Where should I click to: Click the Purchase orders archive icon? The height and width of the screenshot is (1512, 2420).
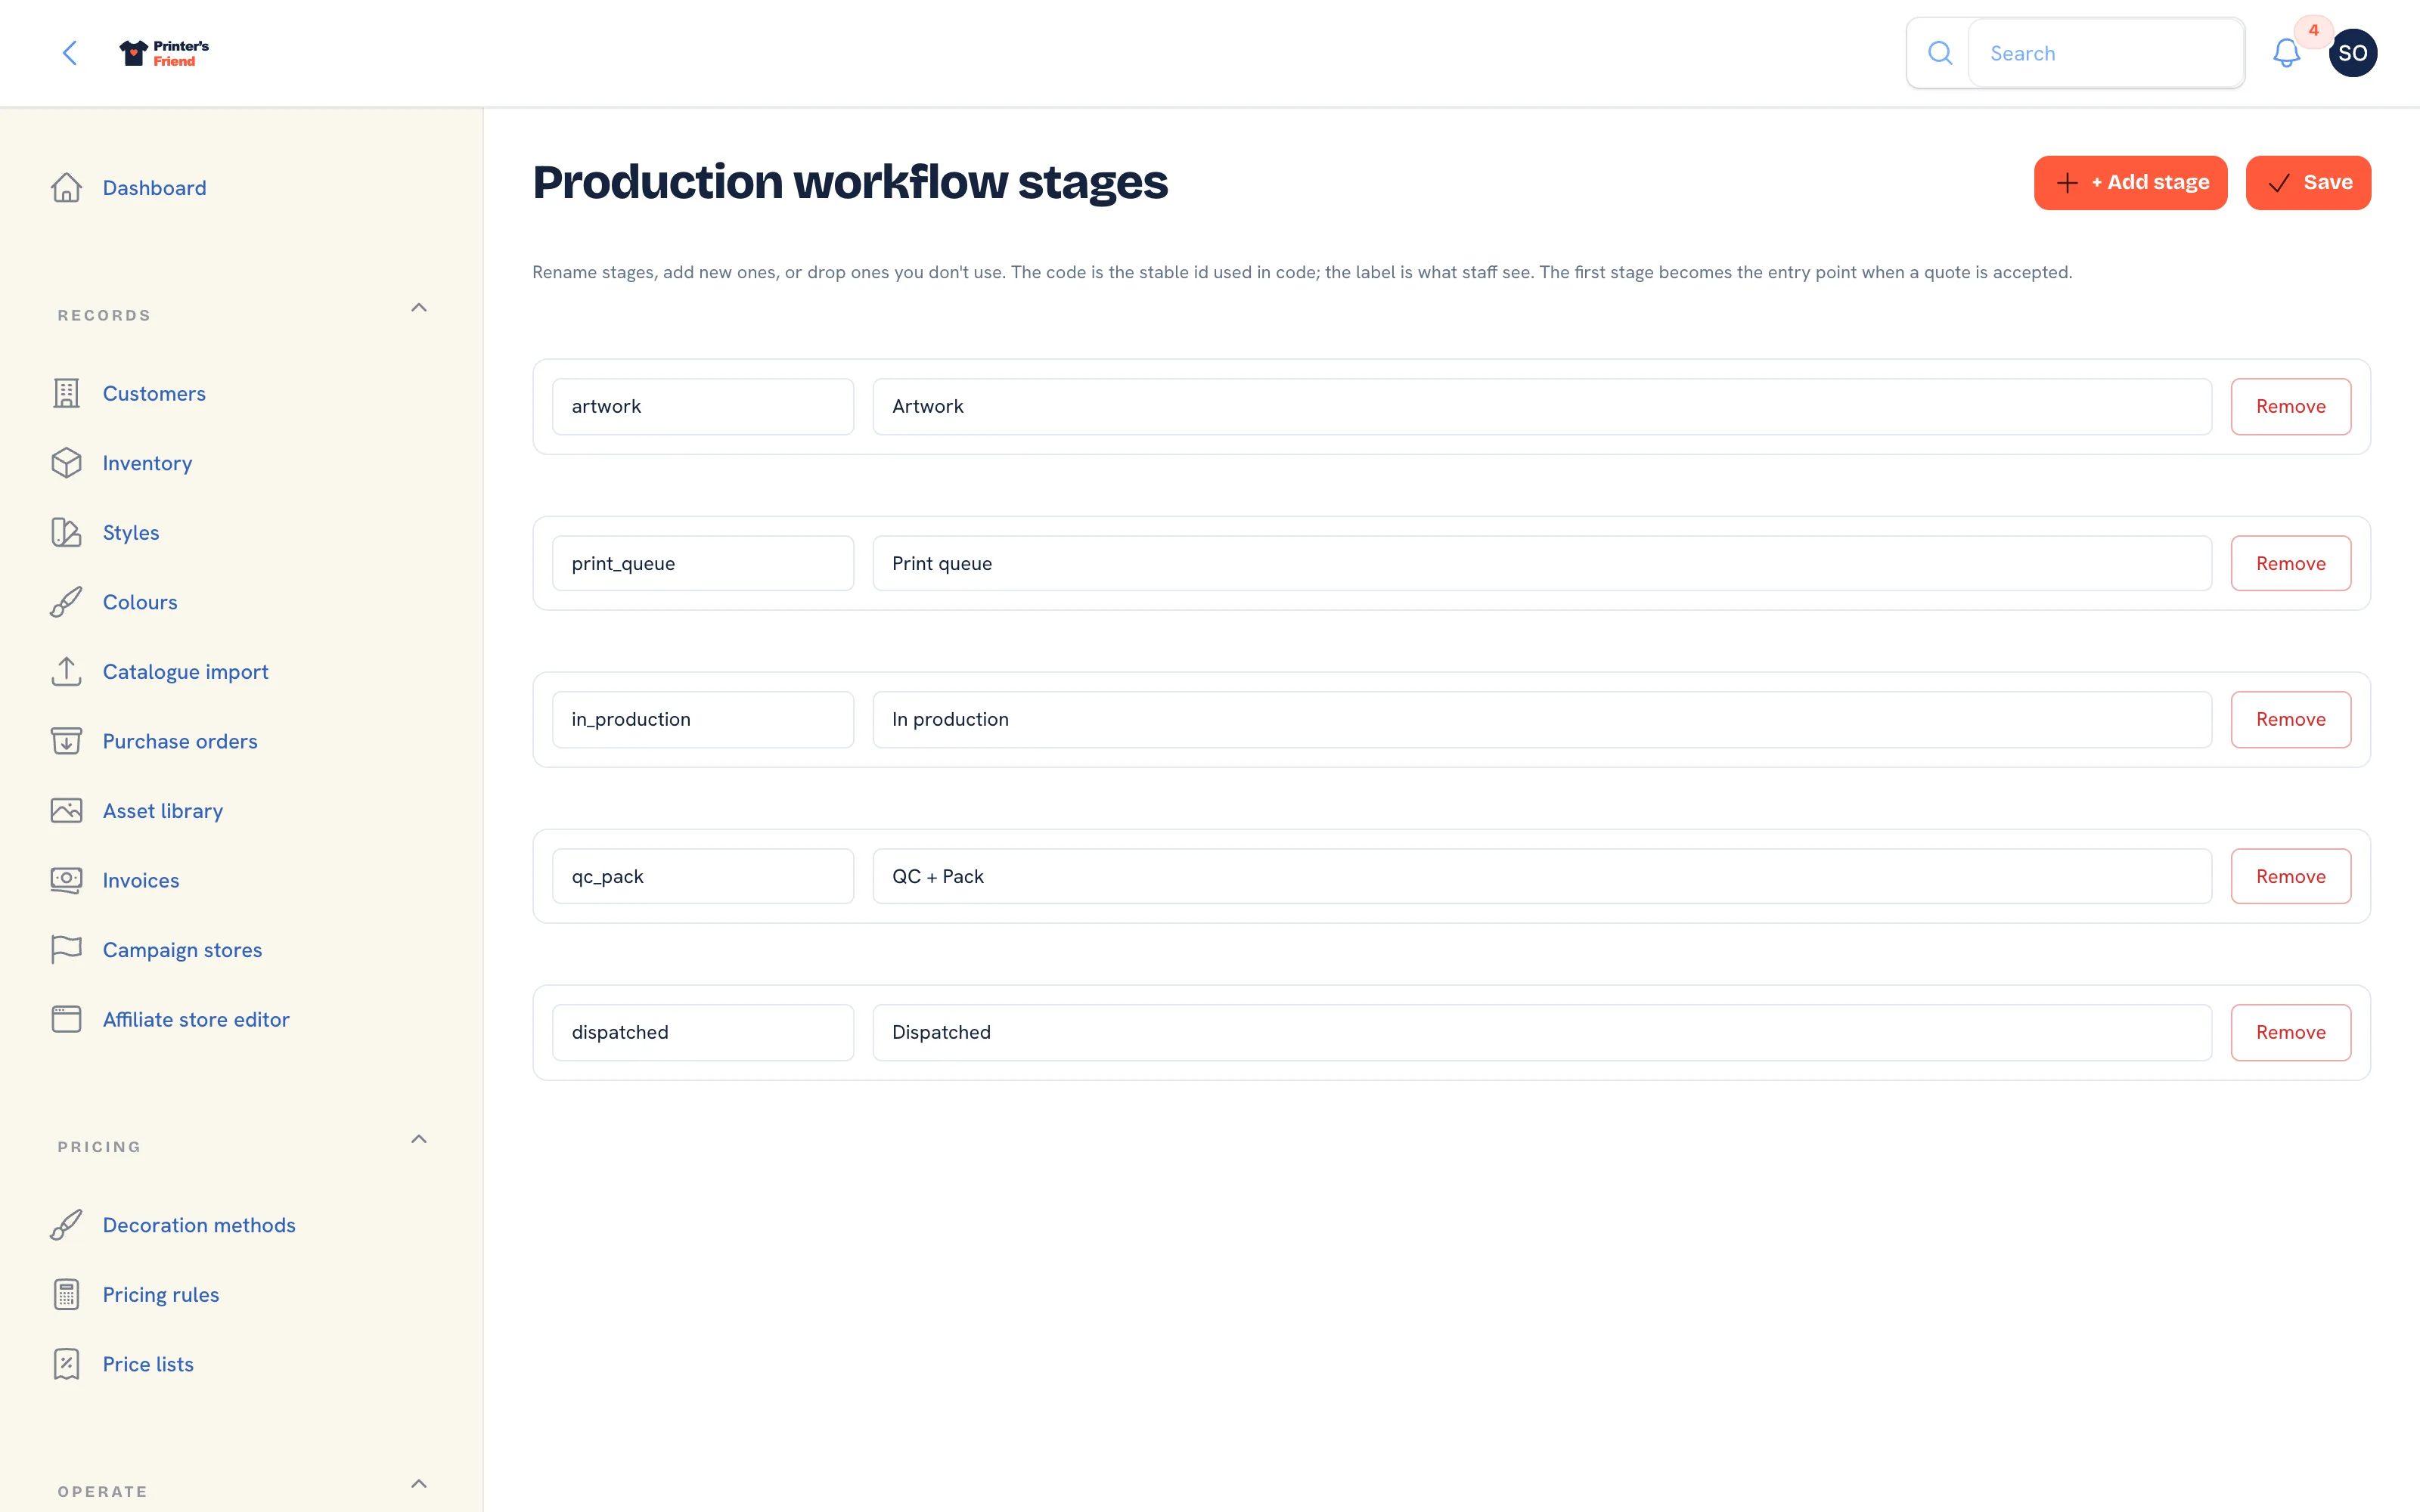click(67, 741)
